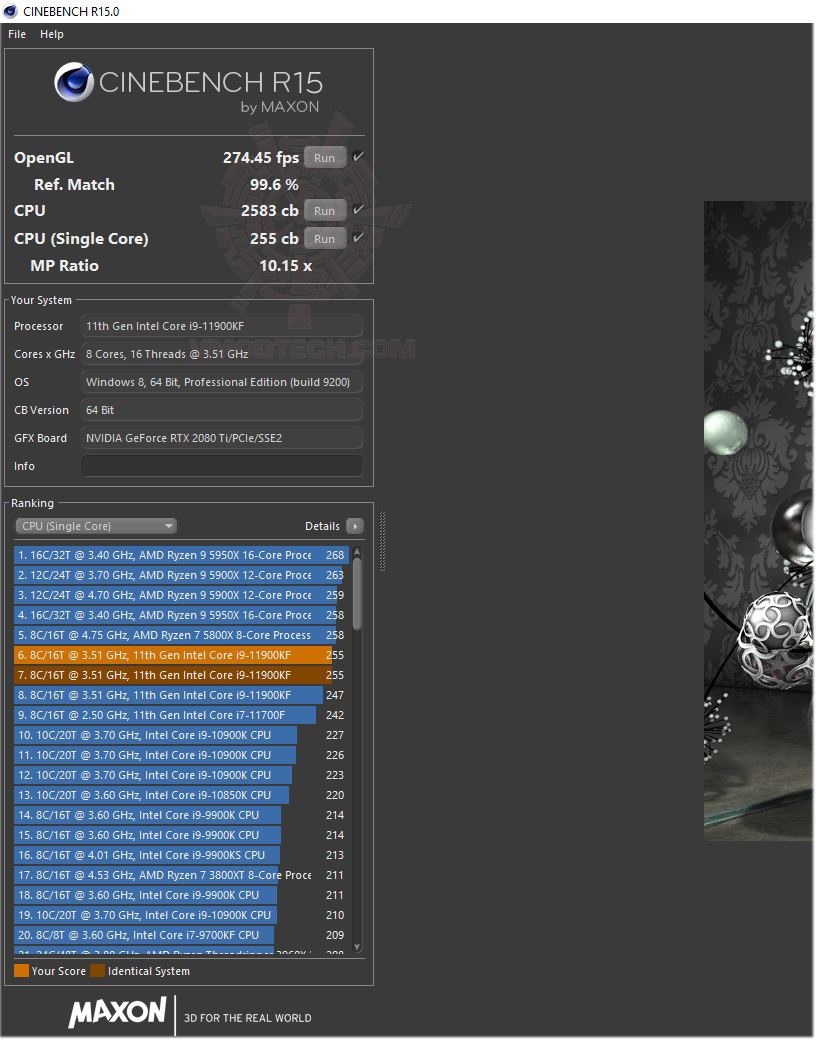Select ranking row 5 Ryzen 7 5800X

[180, 635]
